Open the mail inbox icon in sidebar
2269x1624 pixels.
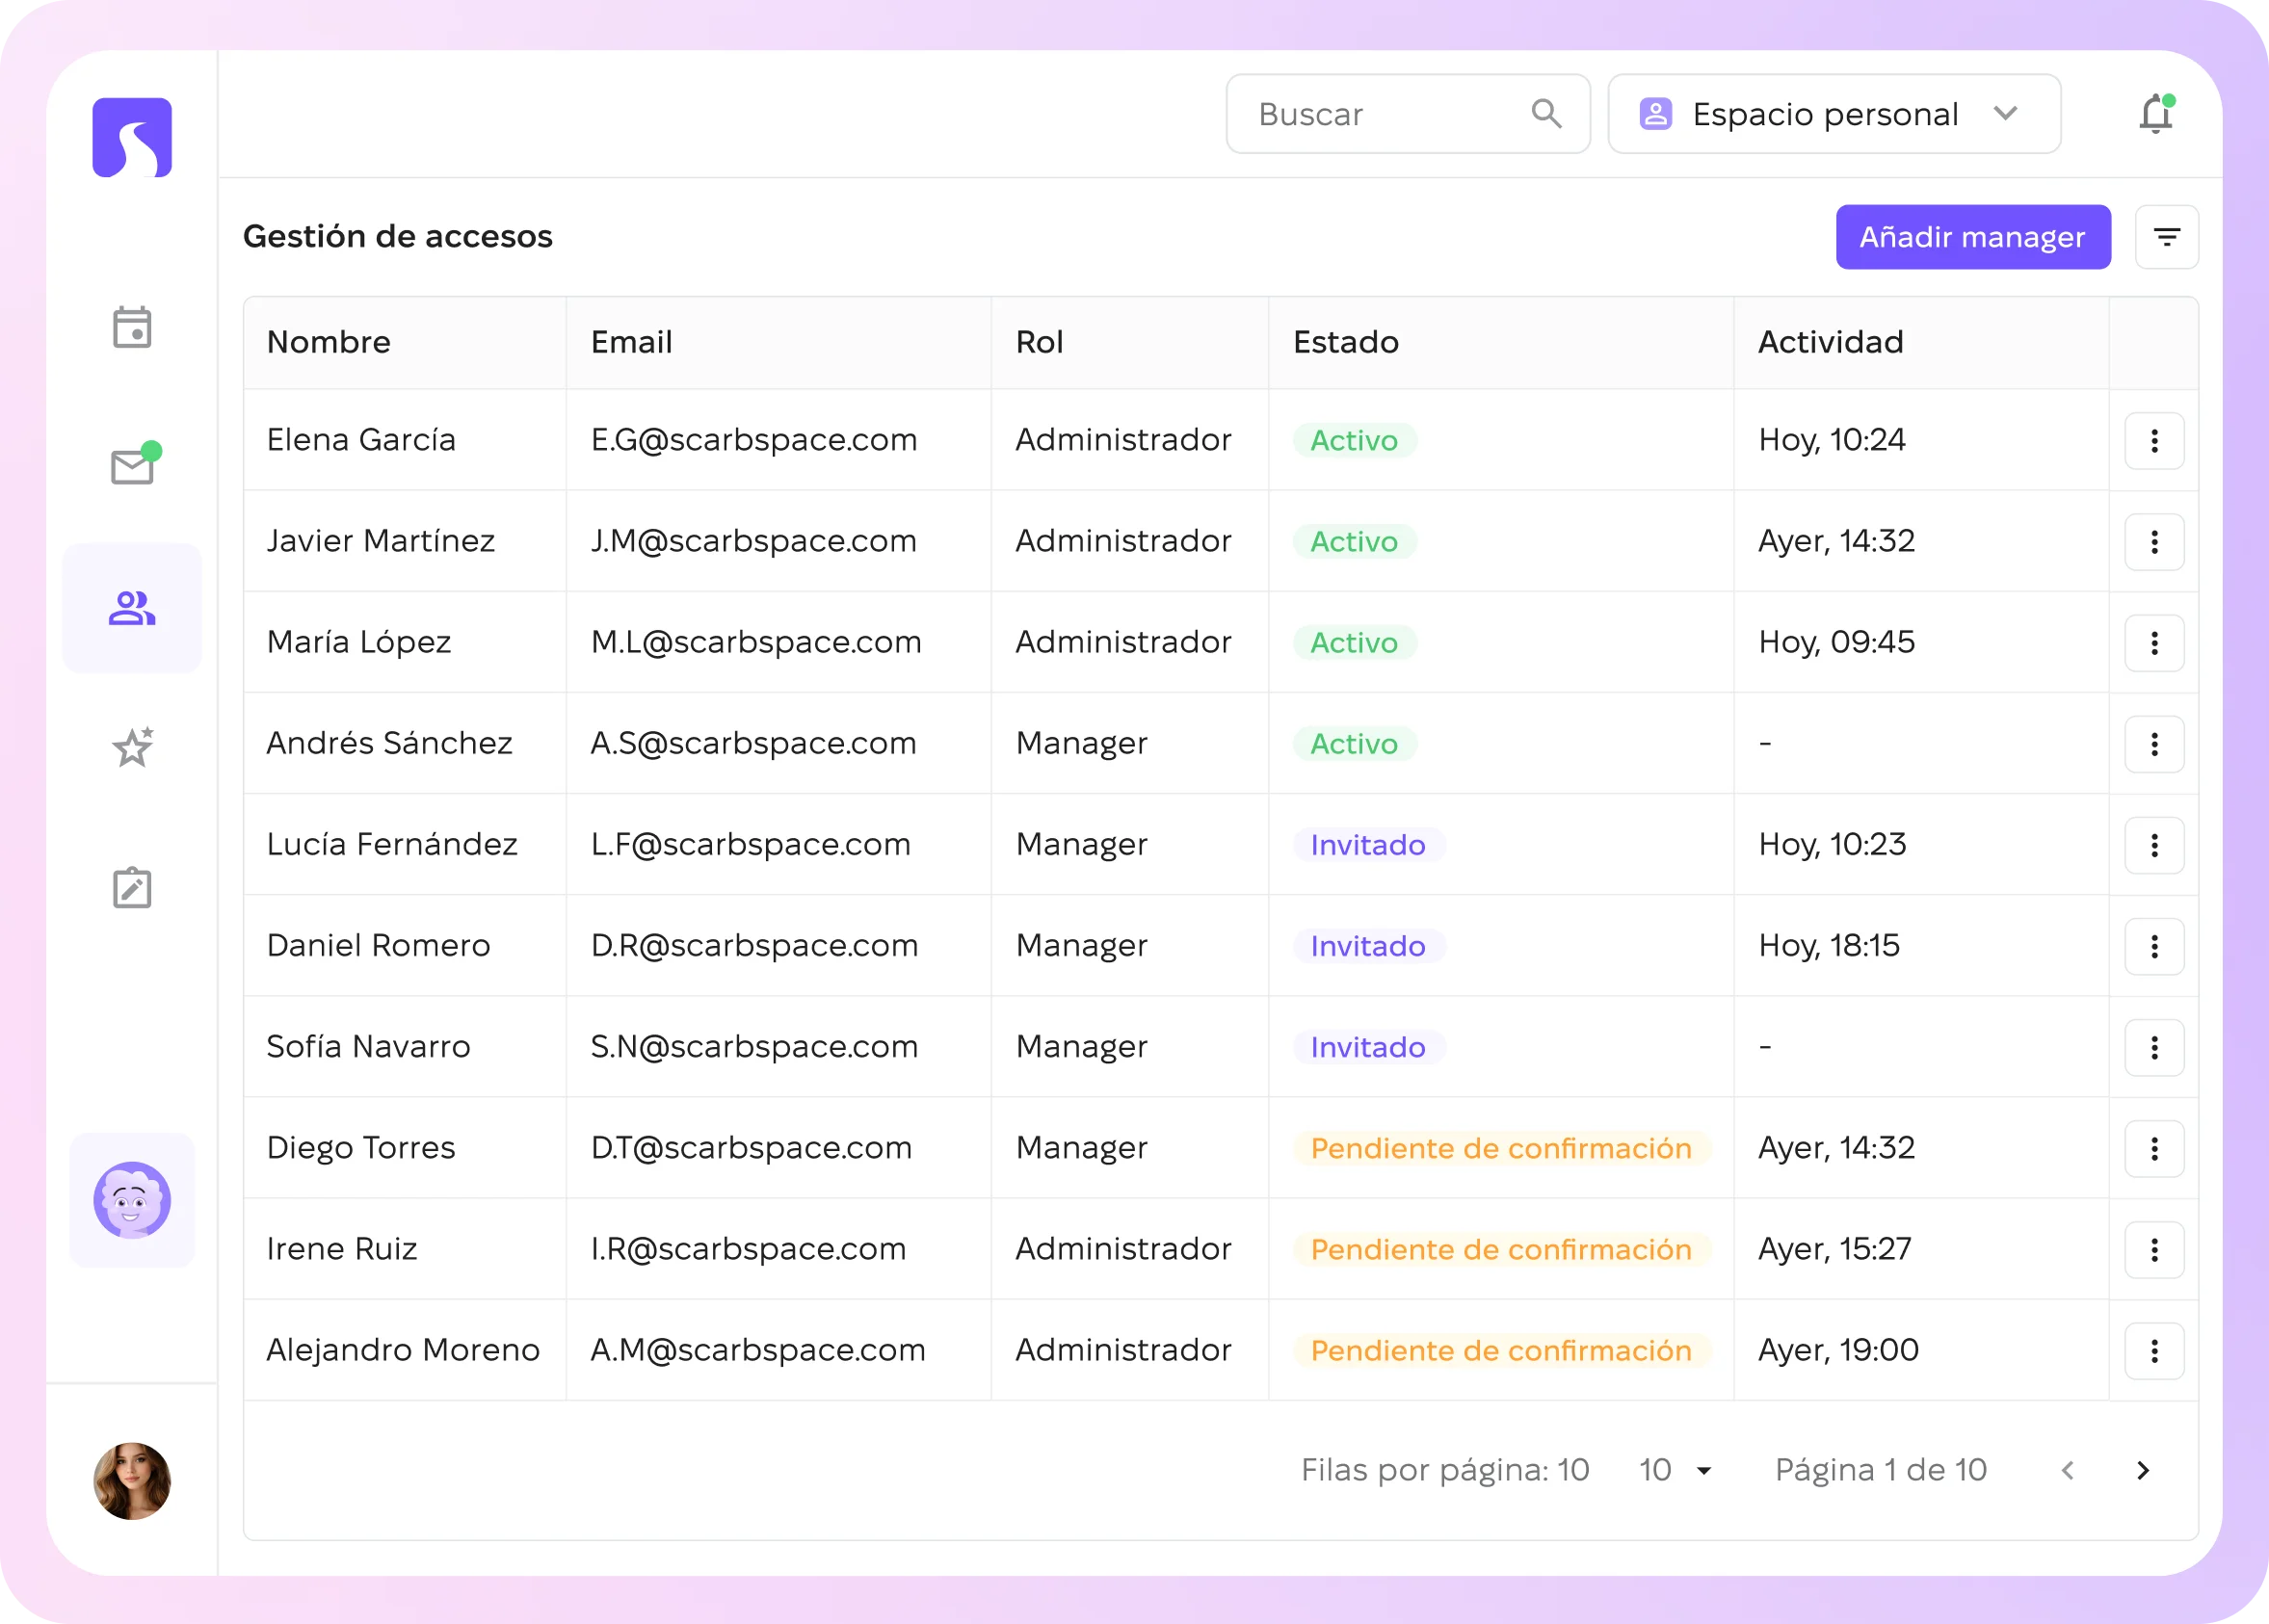tap(134, 464)
